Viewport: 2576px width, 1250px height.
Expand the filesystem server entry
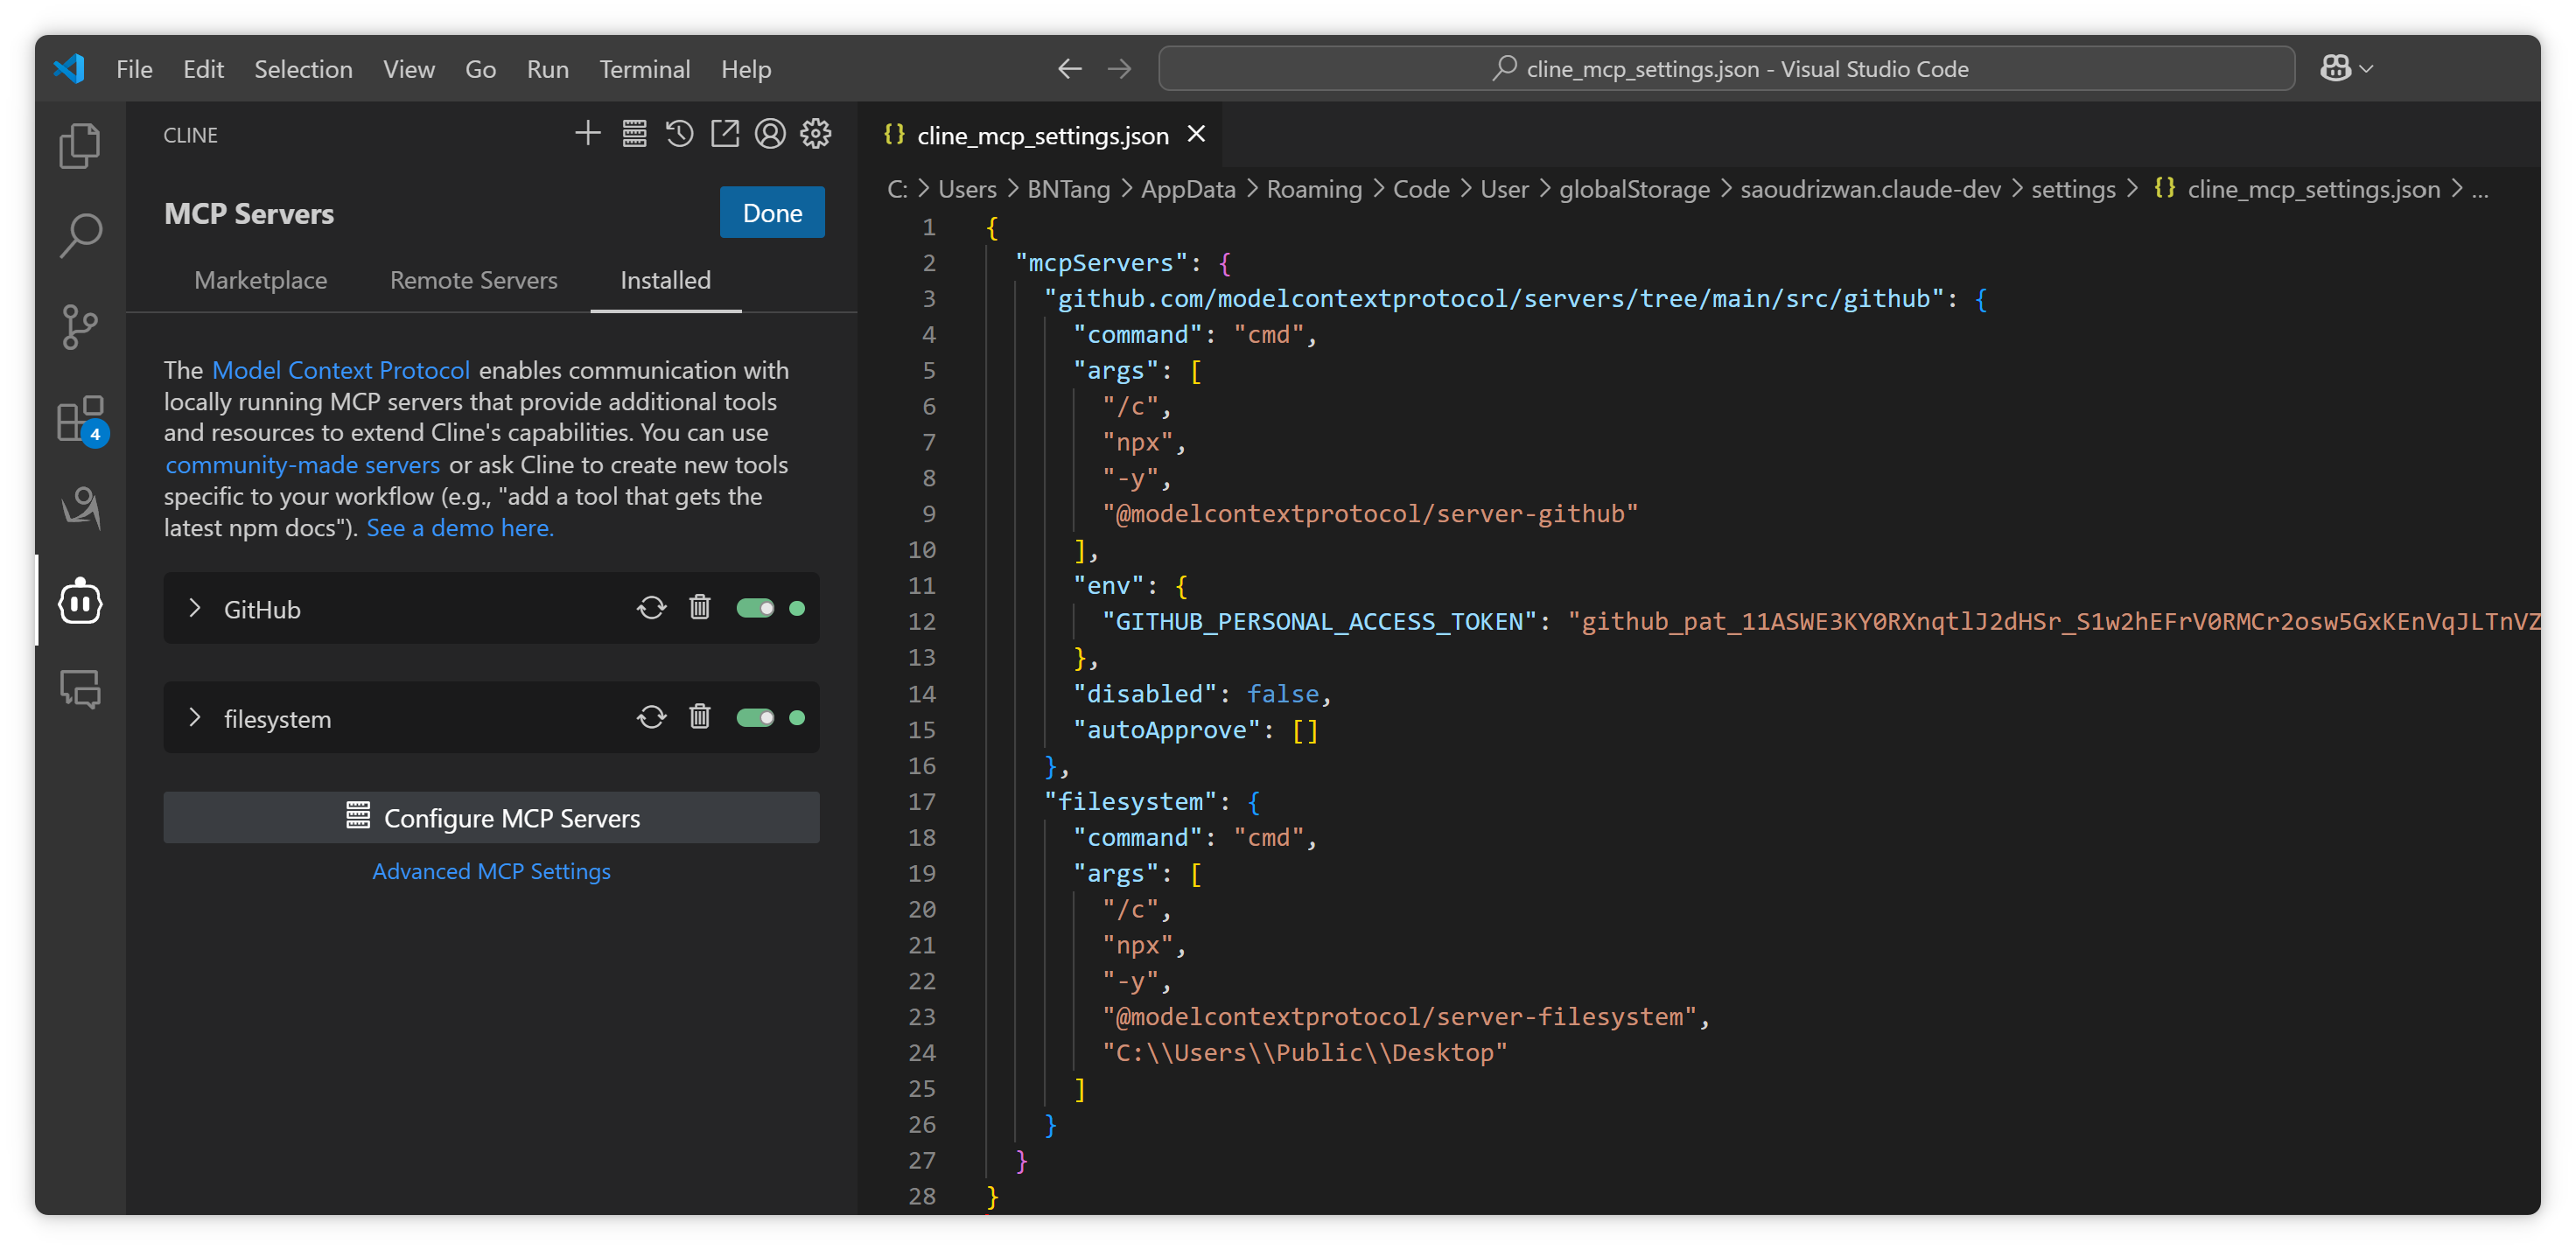(195, 717)
